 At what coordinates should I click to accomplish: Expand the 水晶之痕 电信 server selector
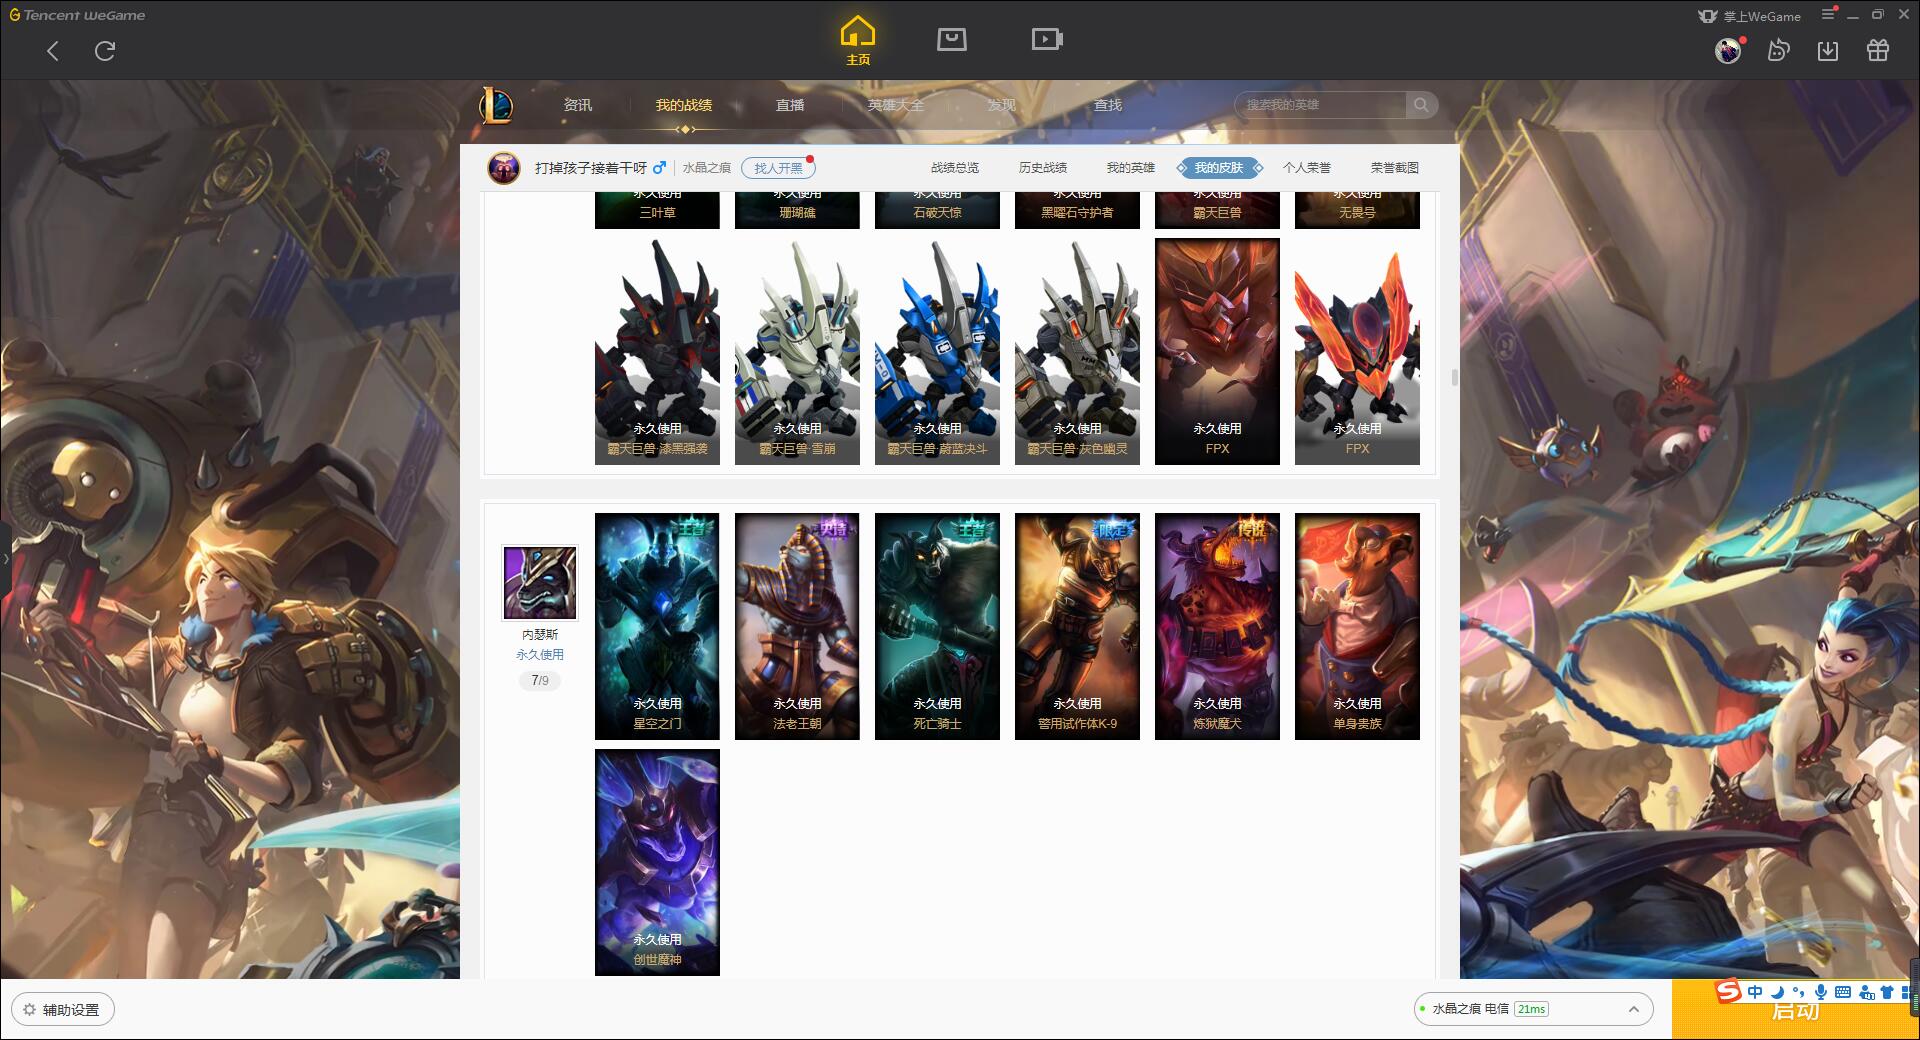[x=1532, y=1009]
